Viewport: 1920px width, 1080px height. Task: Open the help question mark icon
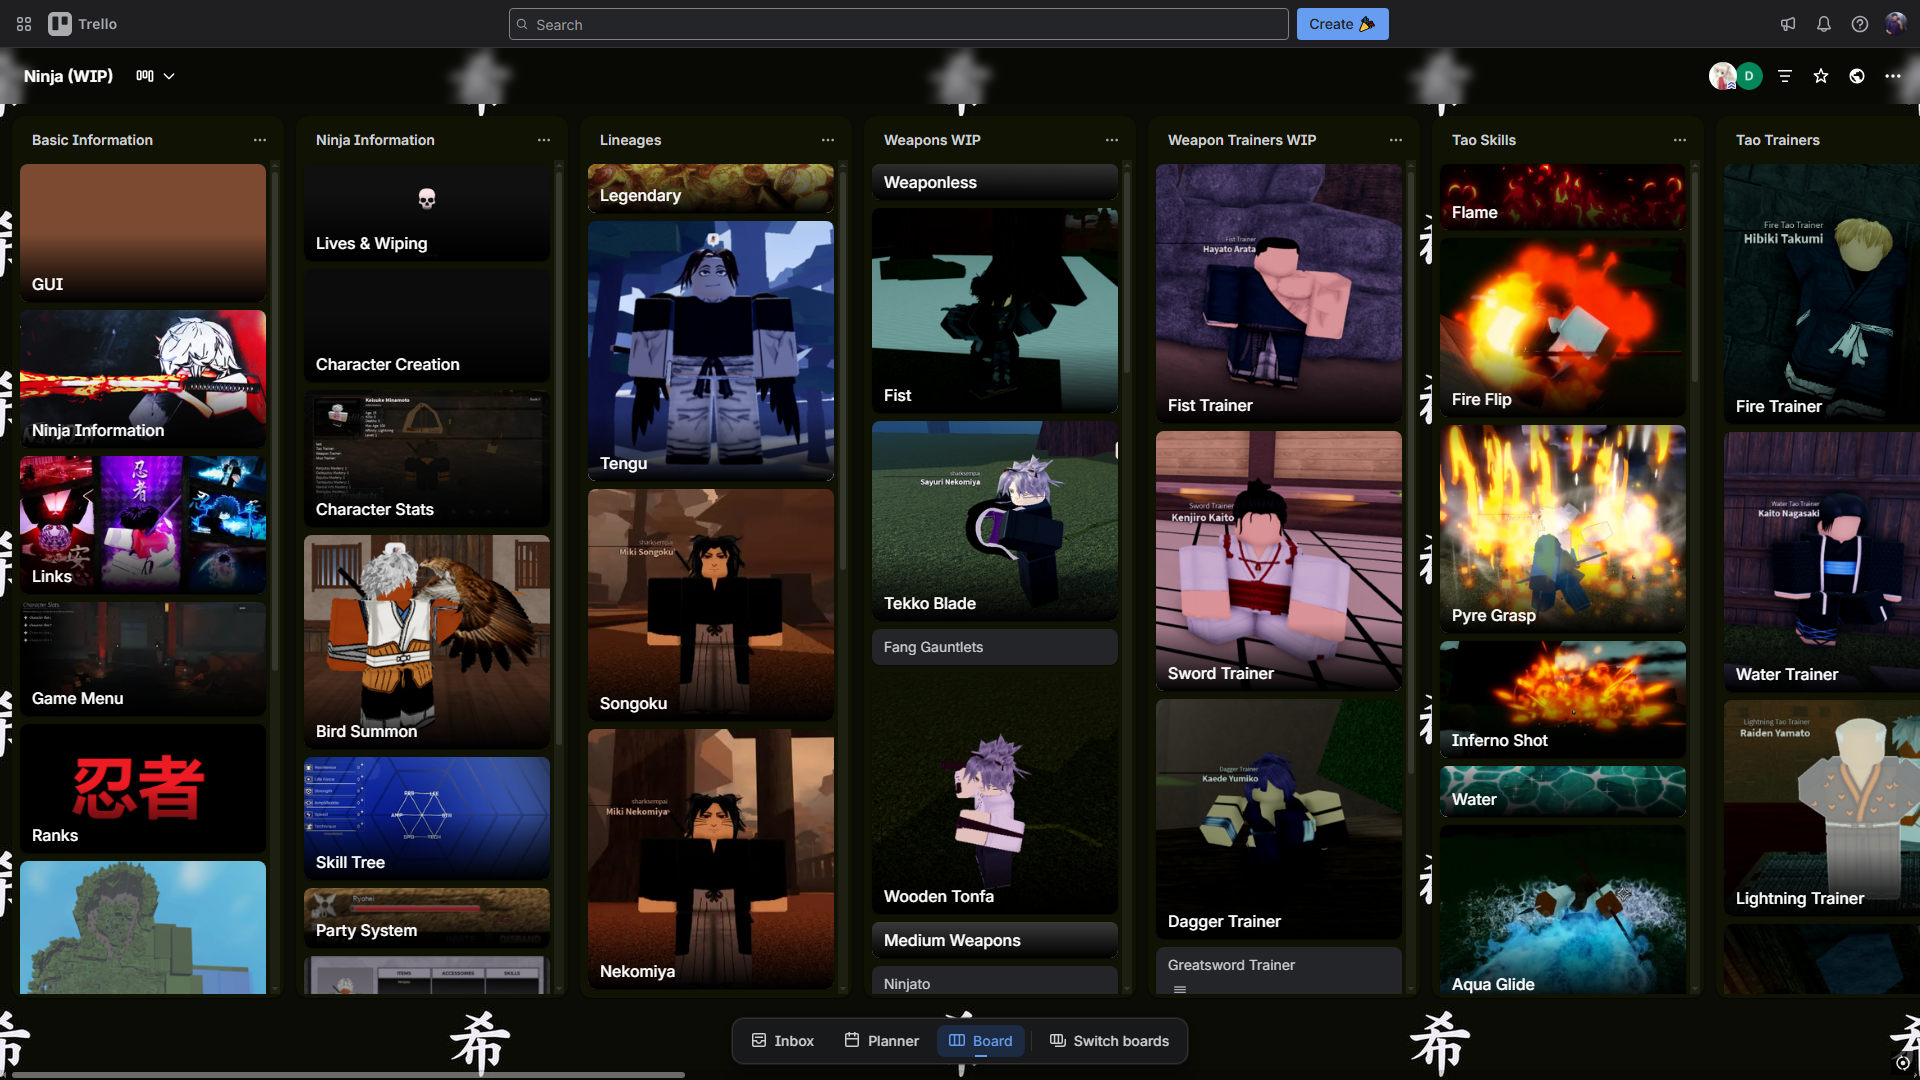point(1859,24)
